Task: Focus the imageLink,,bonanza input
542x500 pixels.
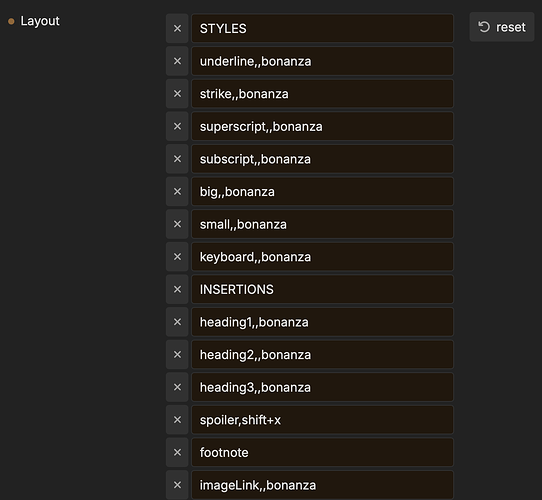Action: [x=323, y=485]
